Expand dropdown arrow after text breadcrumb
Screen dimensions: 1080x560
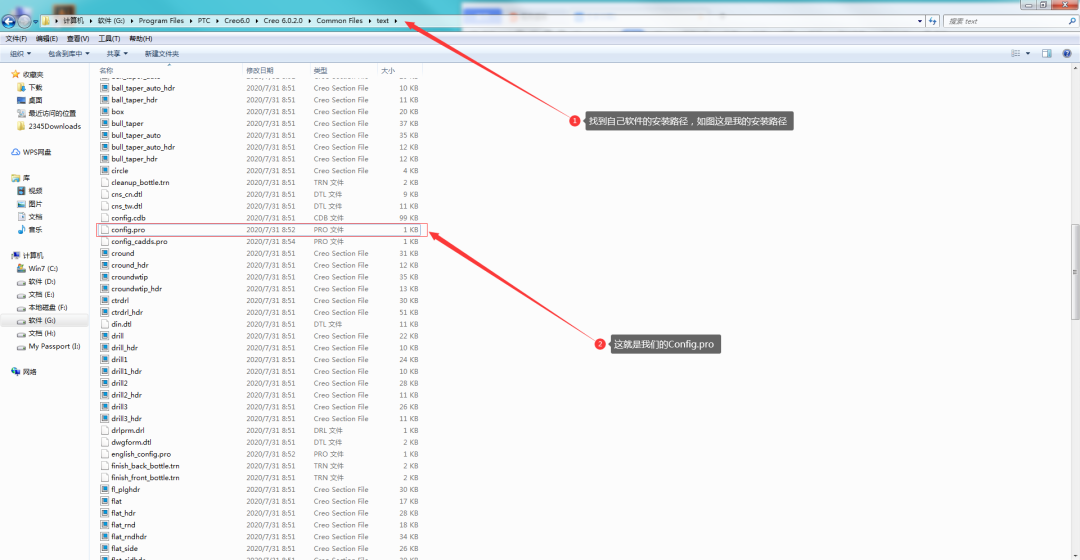tap(396, 21)
